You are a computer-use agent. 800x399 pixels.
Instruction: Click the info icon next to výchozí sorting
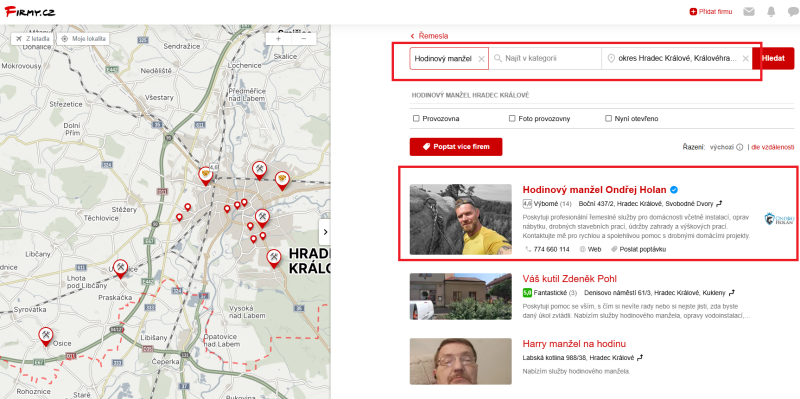click(739, 147)
